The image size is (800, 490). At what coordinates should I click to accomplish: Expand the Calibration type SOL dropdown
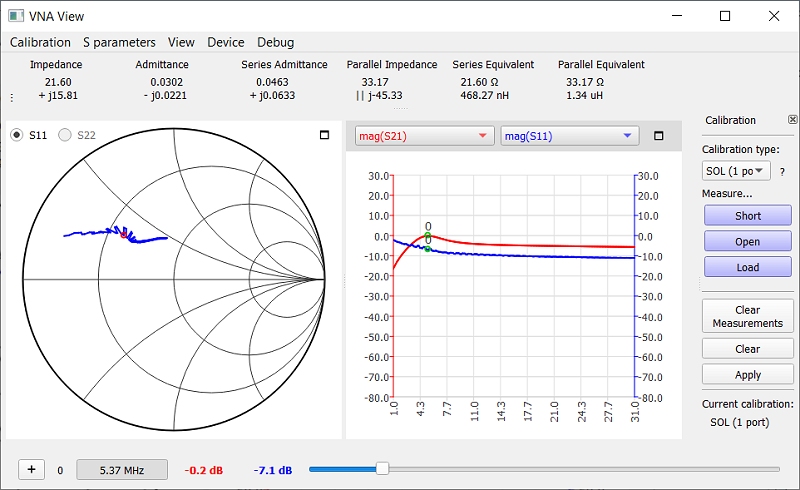coord(736,171)
